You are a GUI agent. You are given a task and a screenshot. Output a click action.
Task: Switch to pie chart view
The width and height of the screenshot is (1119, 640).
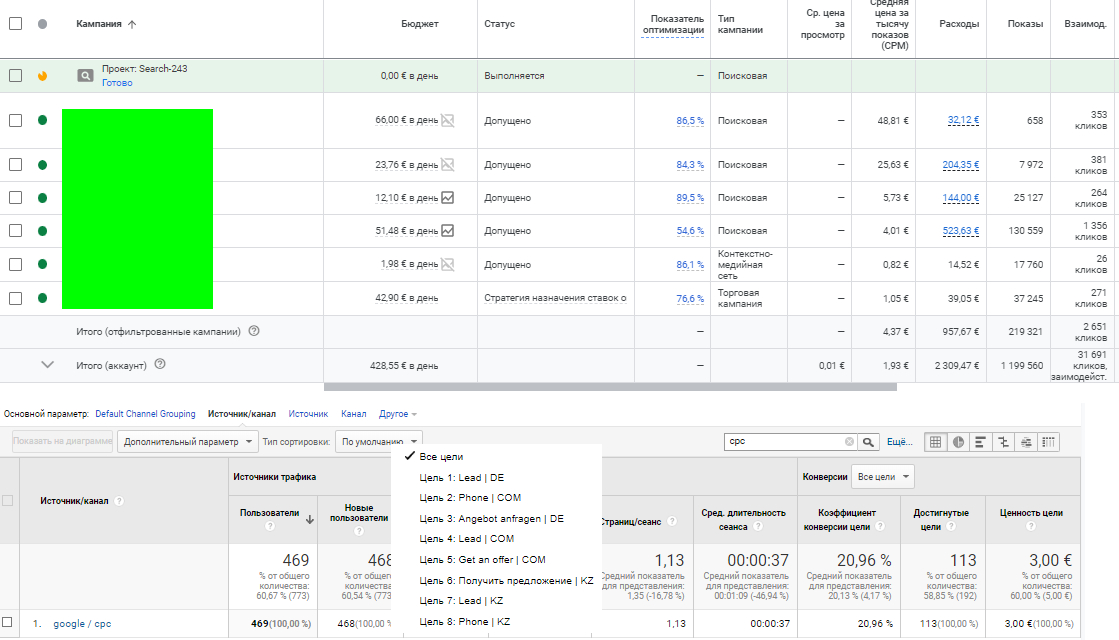[x=957, y=441]
